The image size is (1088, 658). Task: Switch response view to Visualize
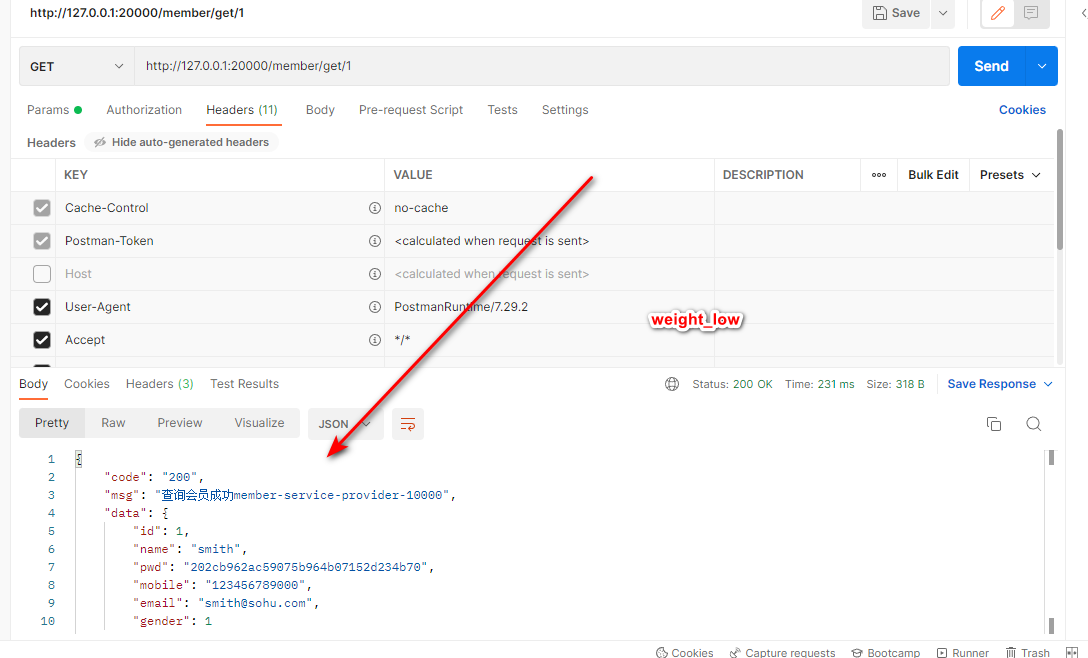260,423
